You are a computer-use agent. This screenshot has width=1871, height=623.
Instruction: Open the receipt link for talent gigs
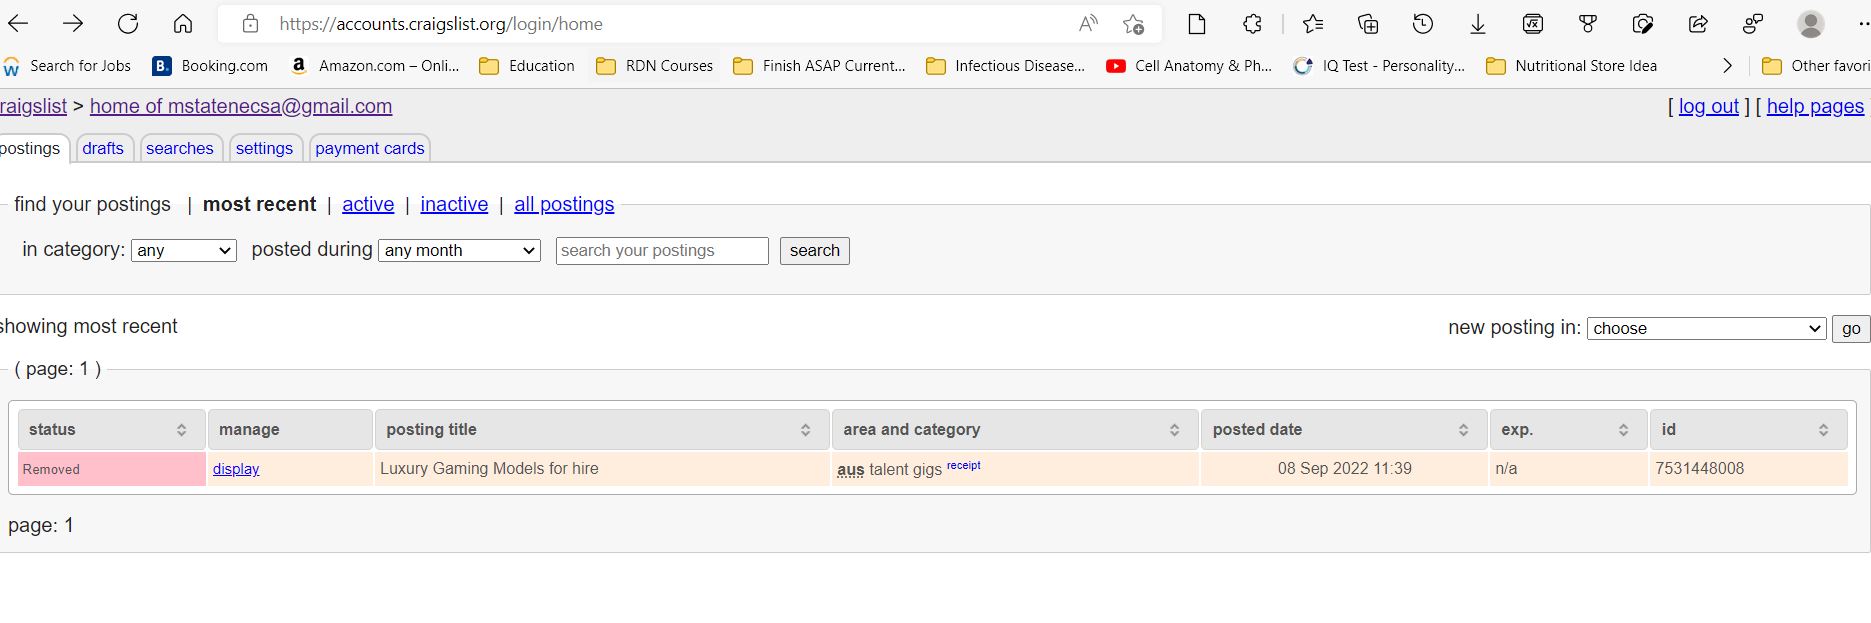point(964,465)
